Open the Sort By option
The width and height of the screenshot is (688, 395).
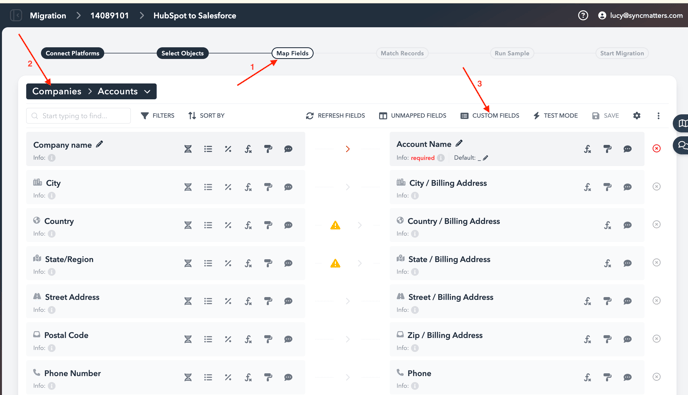206,115
